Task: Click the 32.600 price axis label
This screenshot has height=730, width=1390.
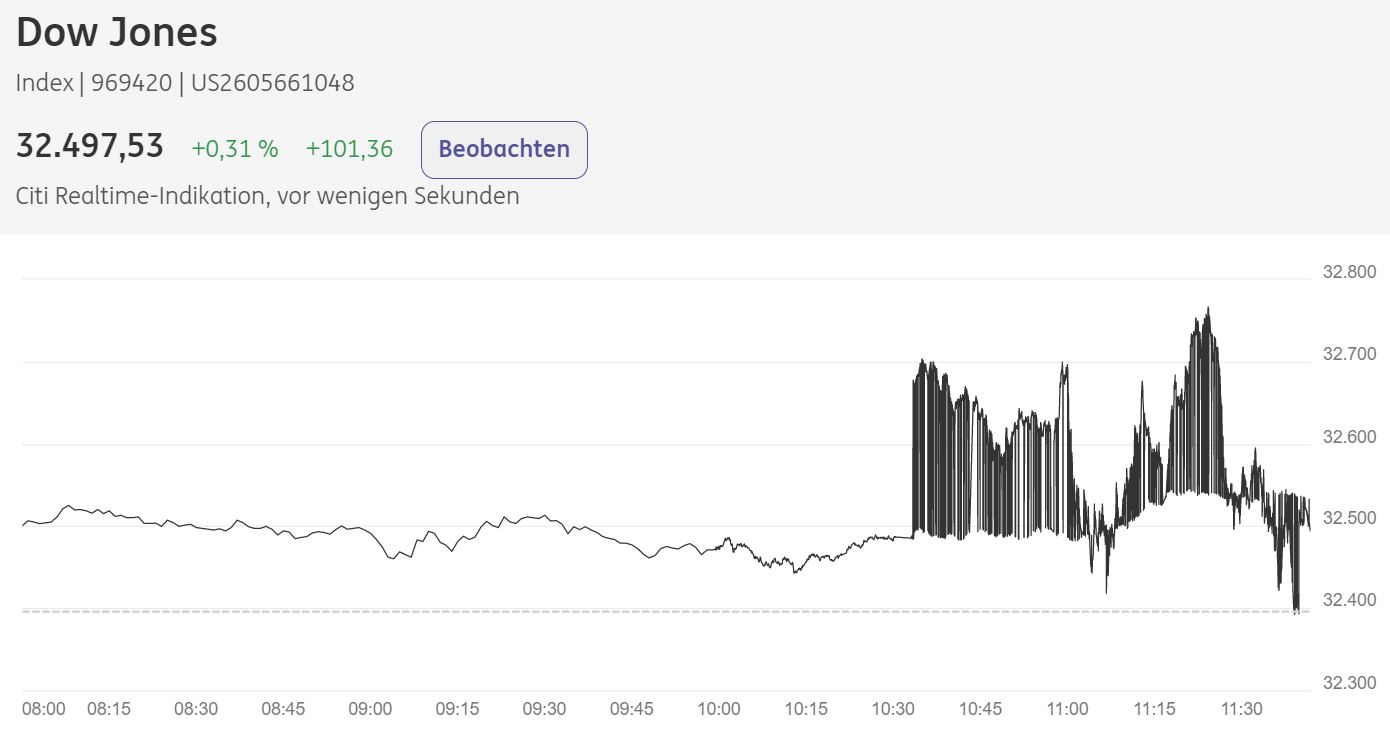Action: tap(1350, 435)
